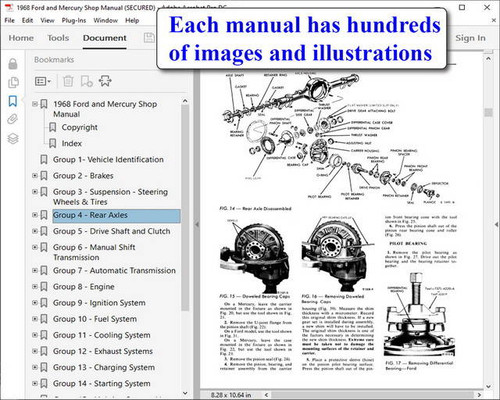Select the Group 12 - Exhaust Systems text
This screenshot has height=400, width=500.
coord(103,351)
